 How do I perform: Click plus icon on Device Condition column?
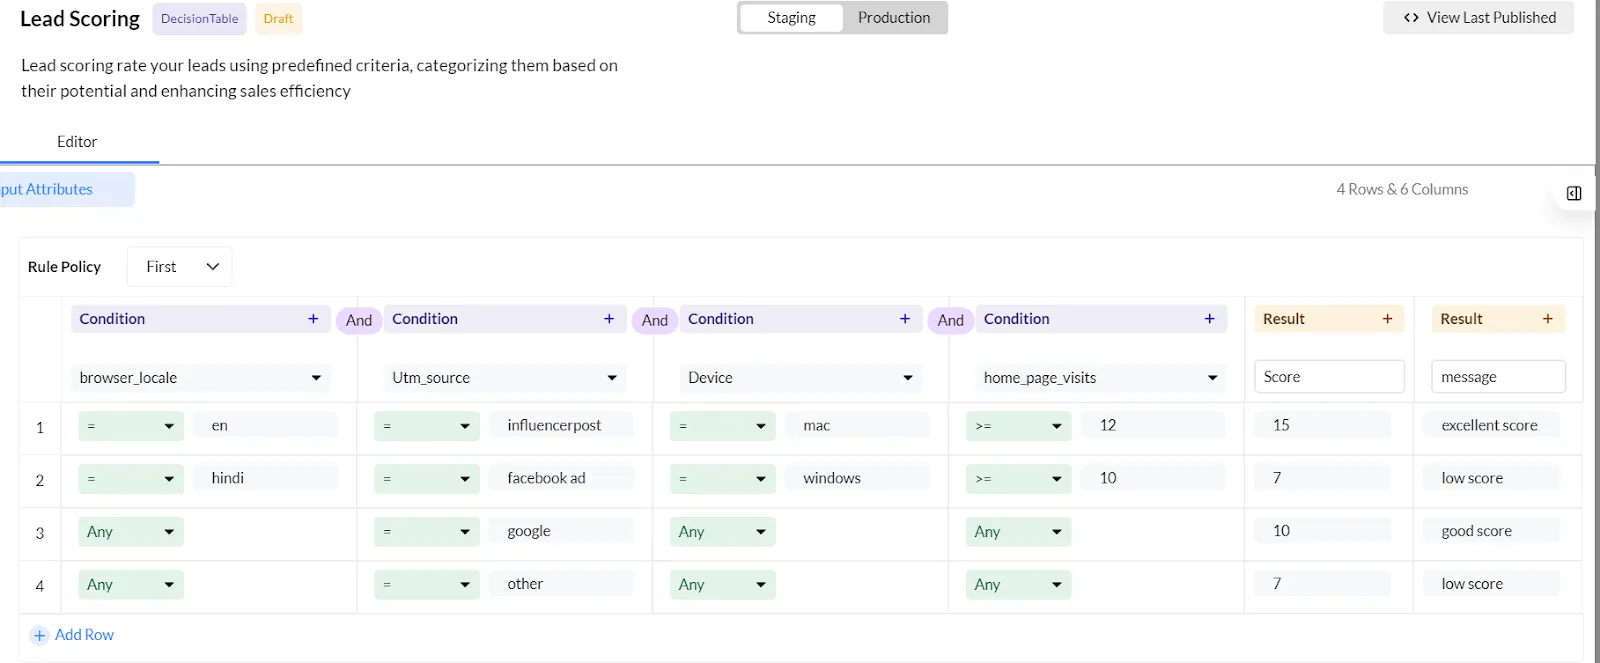pyautogui.click(x=905, y=319)
